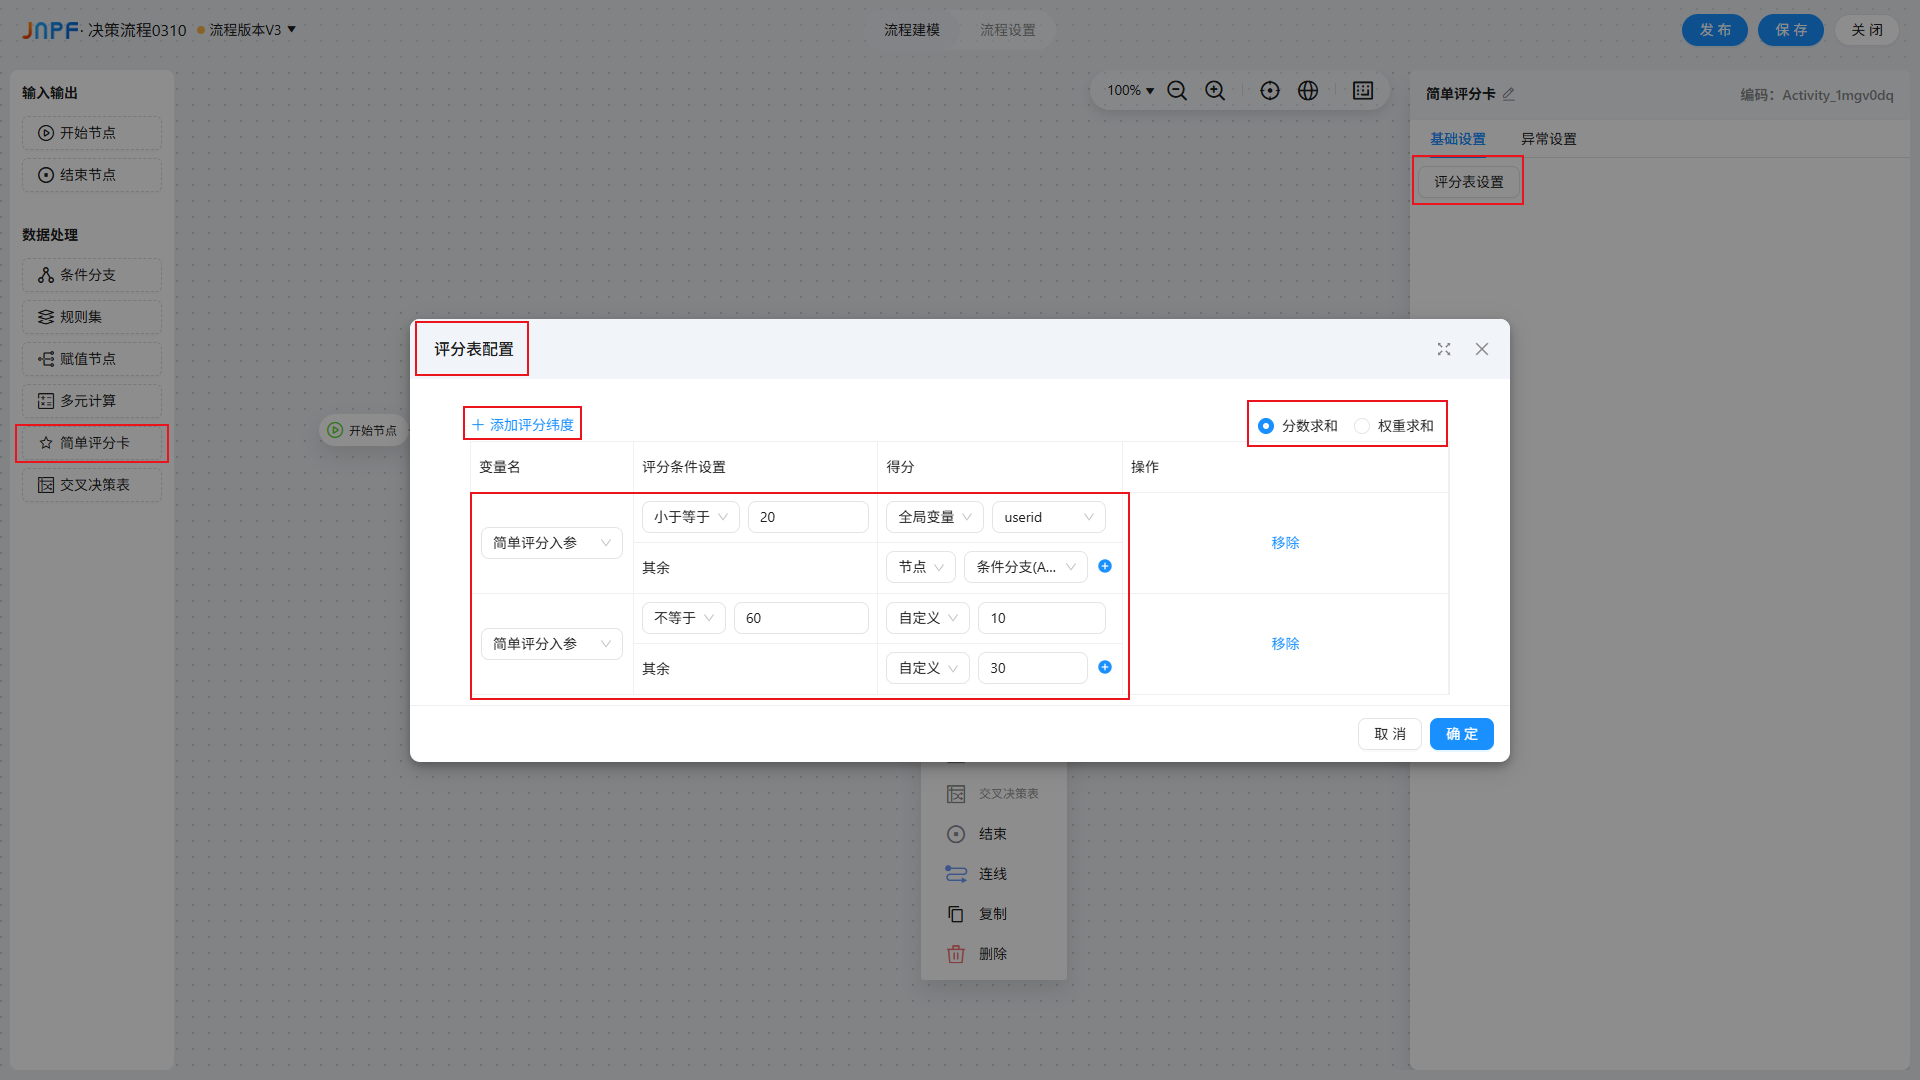Switch to the 异常设置 tab
This screenshot has width=1920, height=1080.
click(1548, 139)
